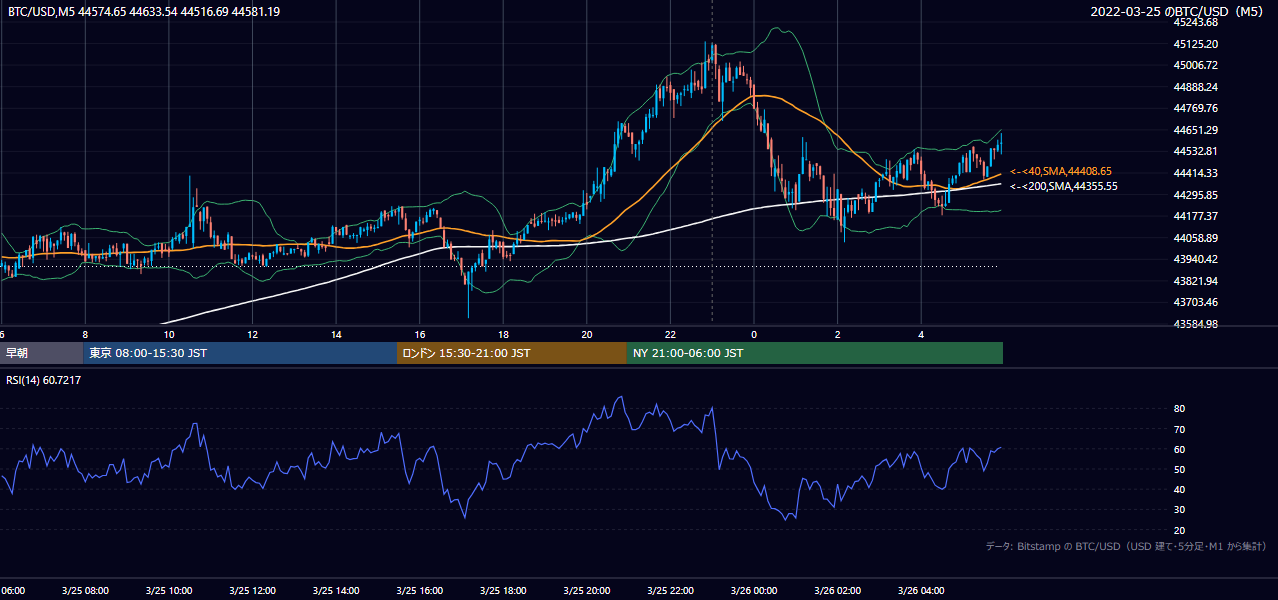Click the 3/25 22:00 date axis label
Viewport: 1278px width, 600px height.
[670, 591]
